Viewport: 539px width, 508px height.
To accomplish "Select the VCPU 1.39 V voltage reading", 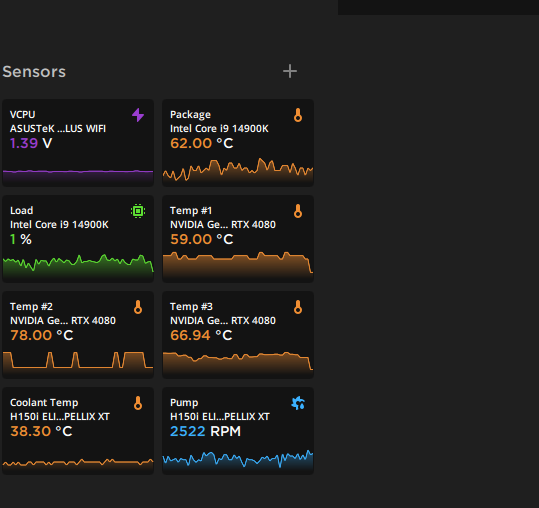I will click(31, 143).
